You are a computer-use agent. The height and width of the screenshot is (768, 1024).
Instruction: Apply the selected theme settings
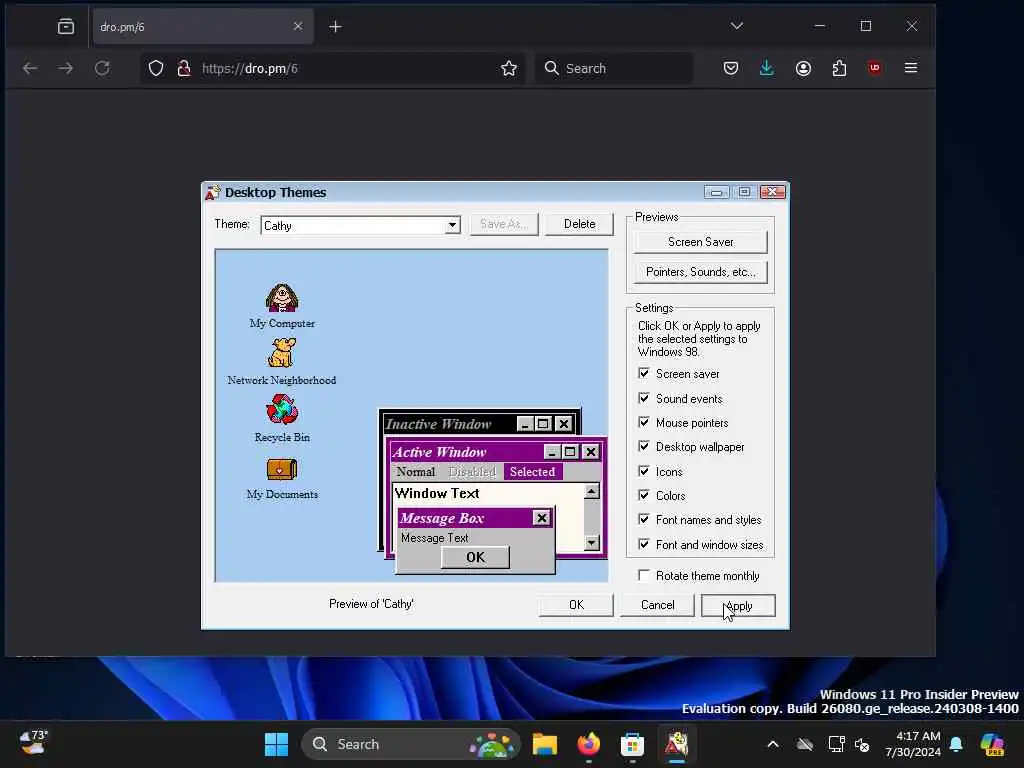[738, 605]
